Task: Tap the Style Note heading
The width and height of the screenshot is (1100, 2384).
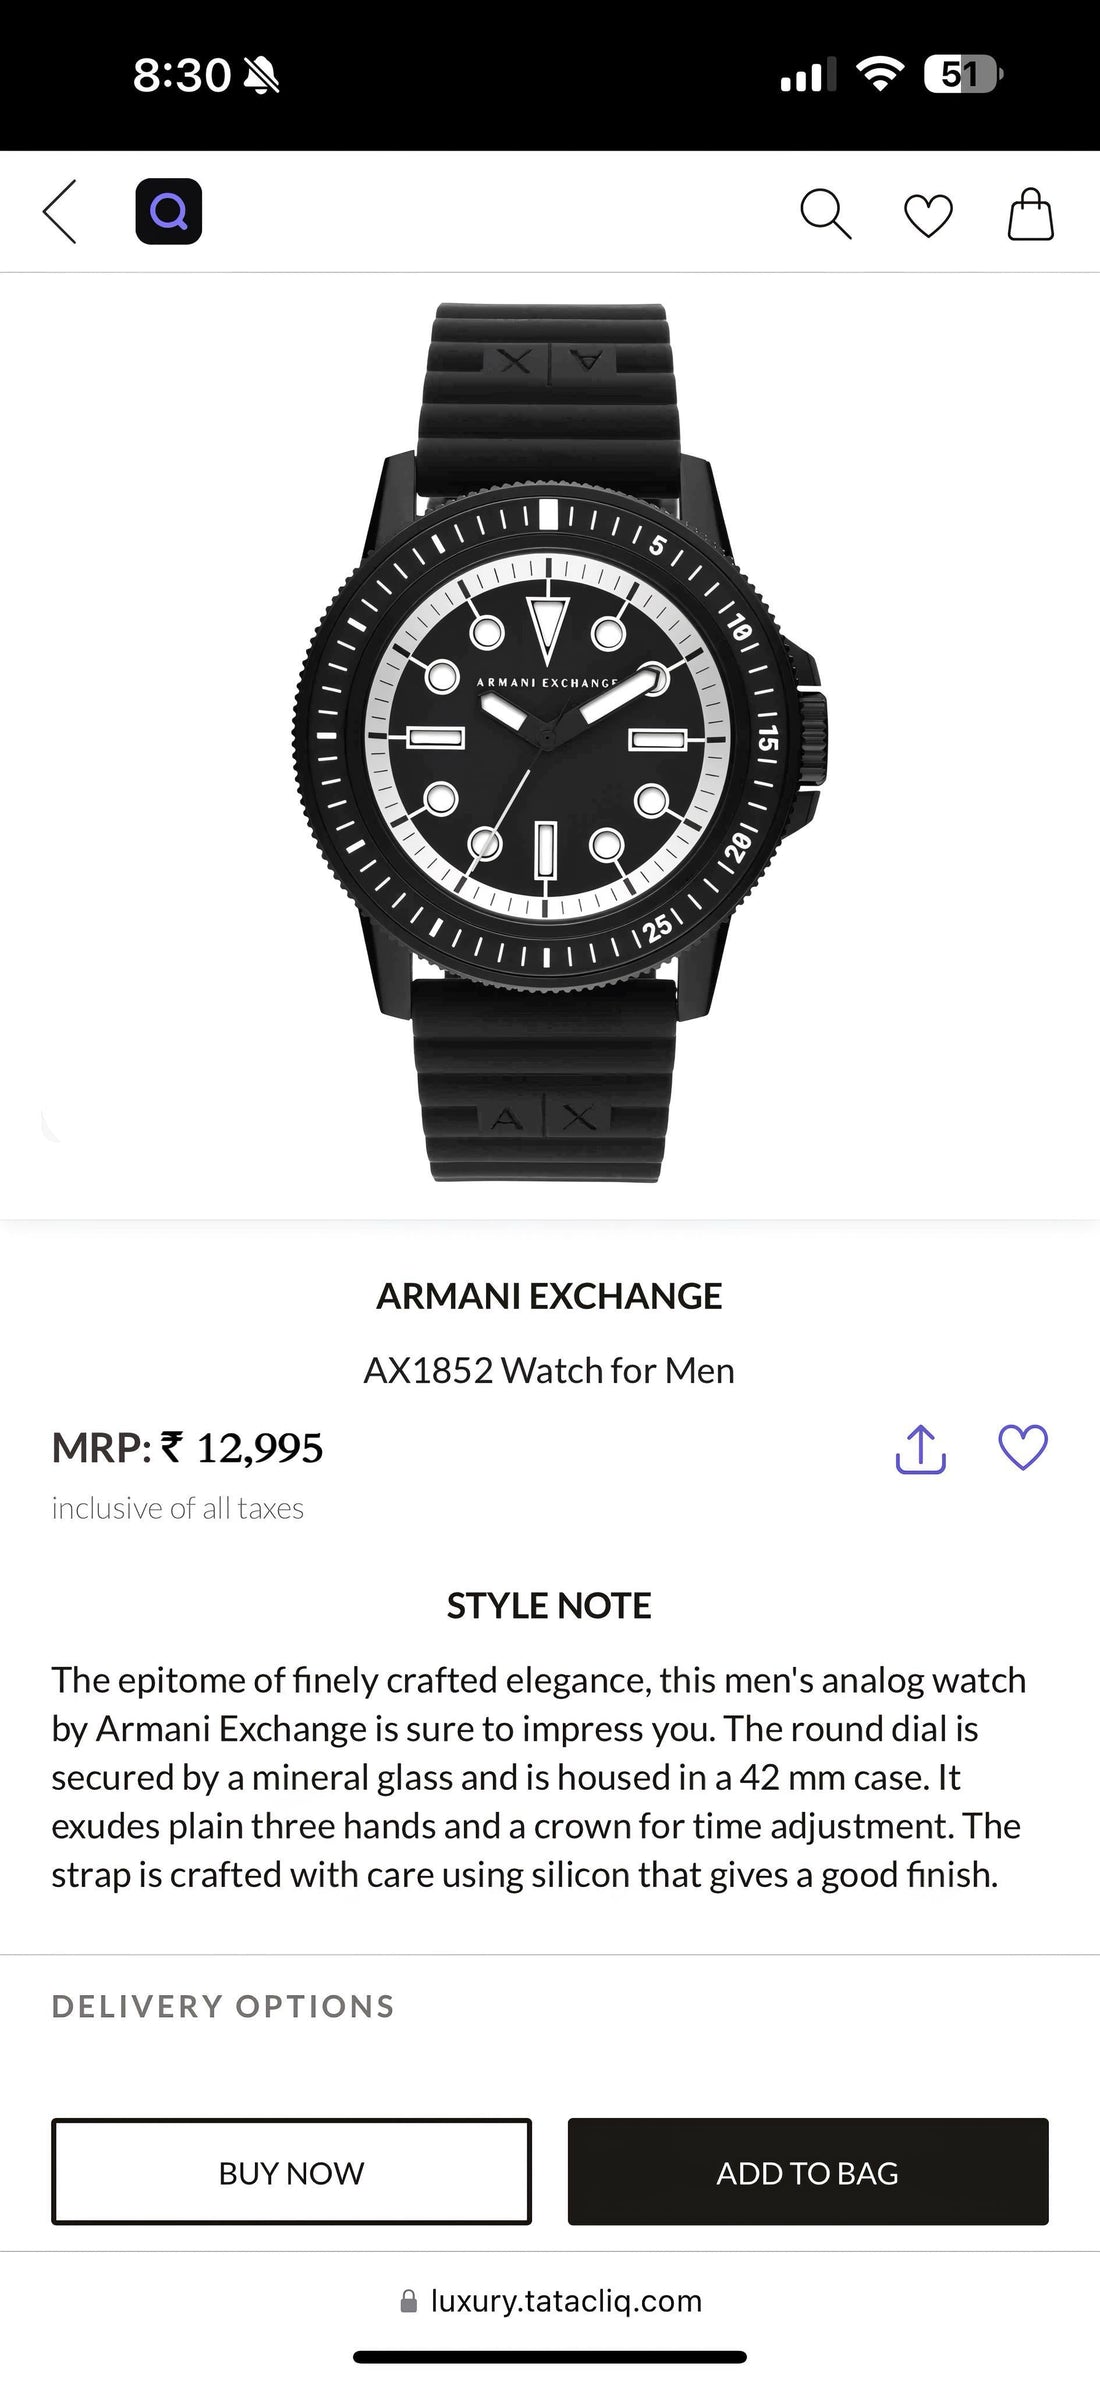Action: tap(549, 1606)
